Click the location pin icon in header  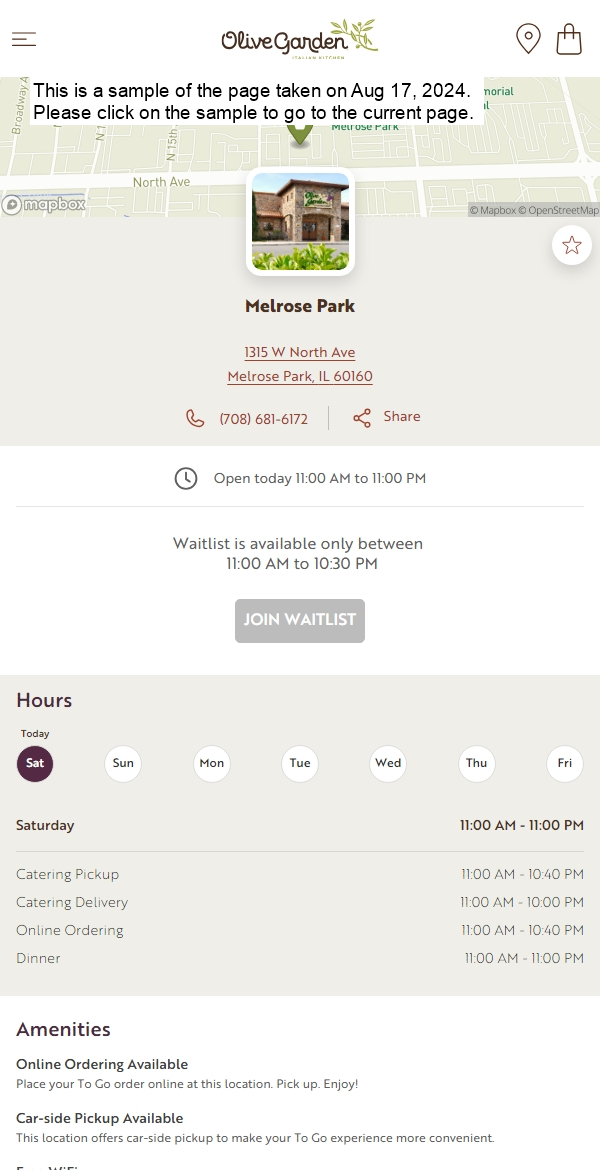(x=528, y=38)
